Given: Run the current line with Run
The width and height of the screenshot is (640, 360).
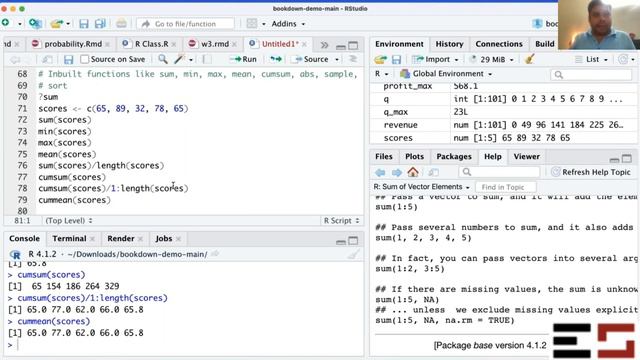Looking at the screenshot, I should (x=244, y=59).
